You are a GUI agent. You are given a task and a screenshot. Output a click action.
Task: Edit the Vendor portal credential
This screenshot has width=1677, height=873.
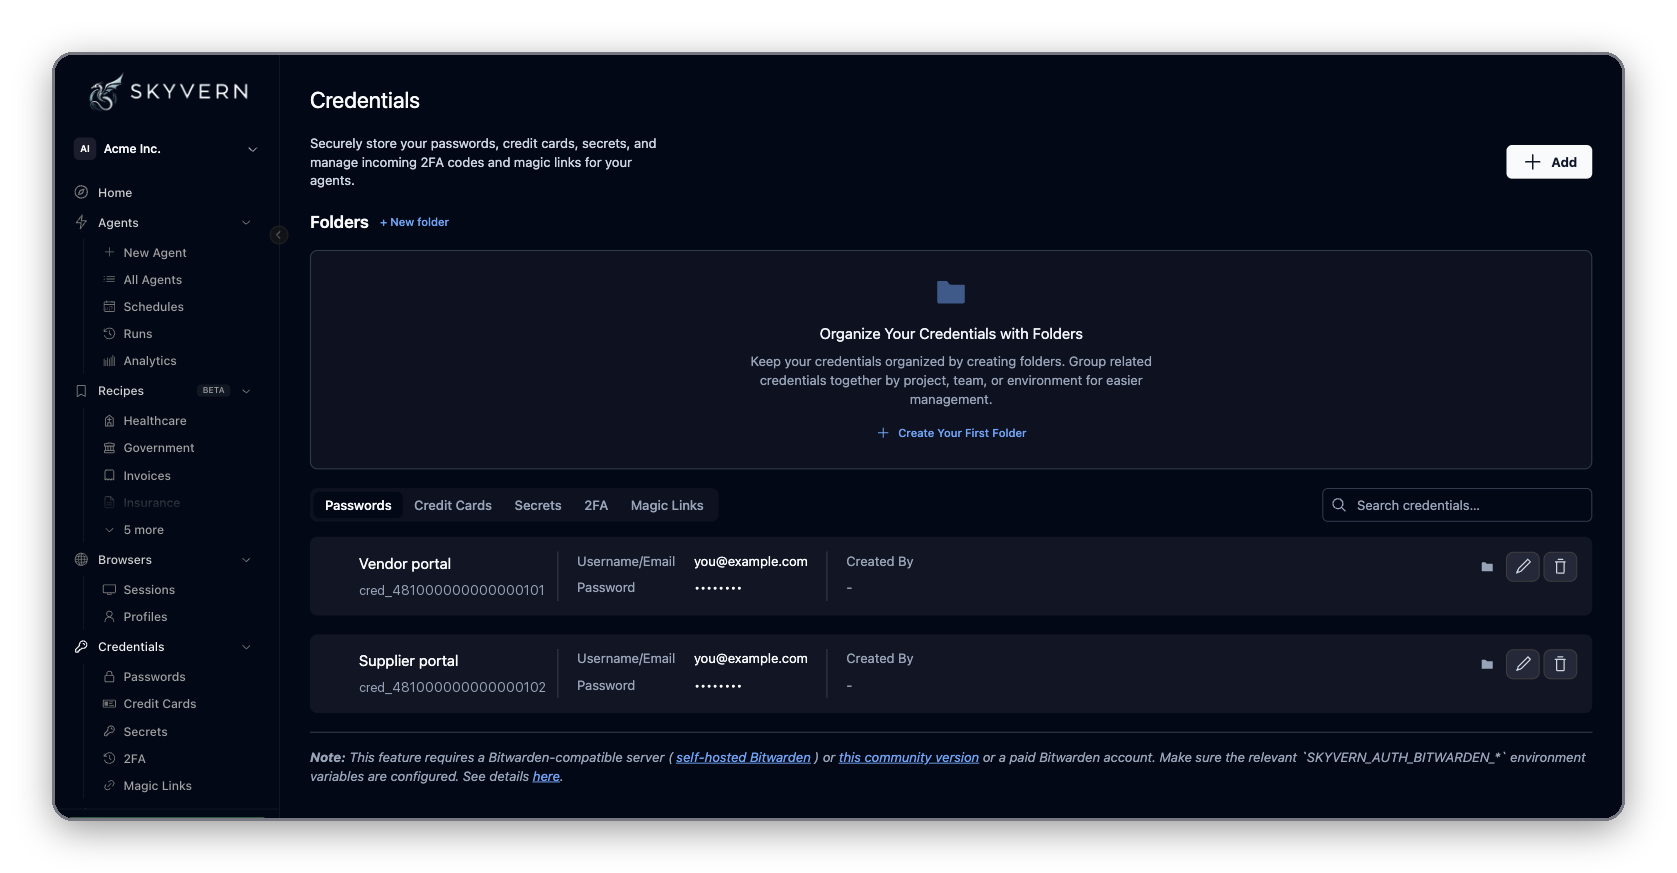coord(1522,567)
